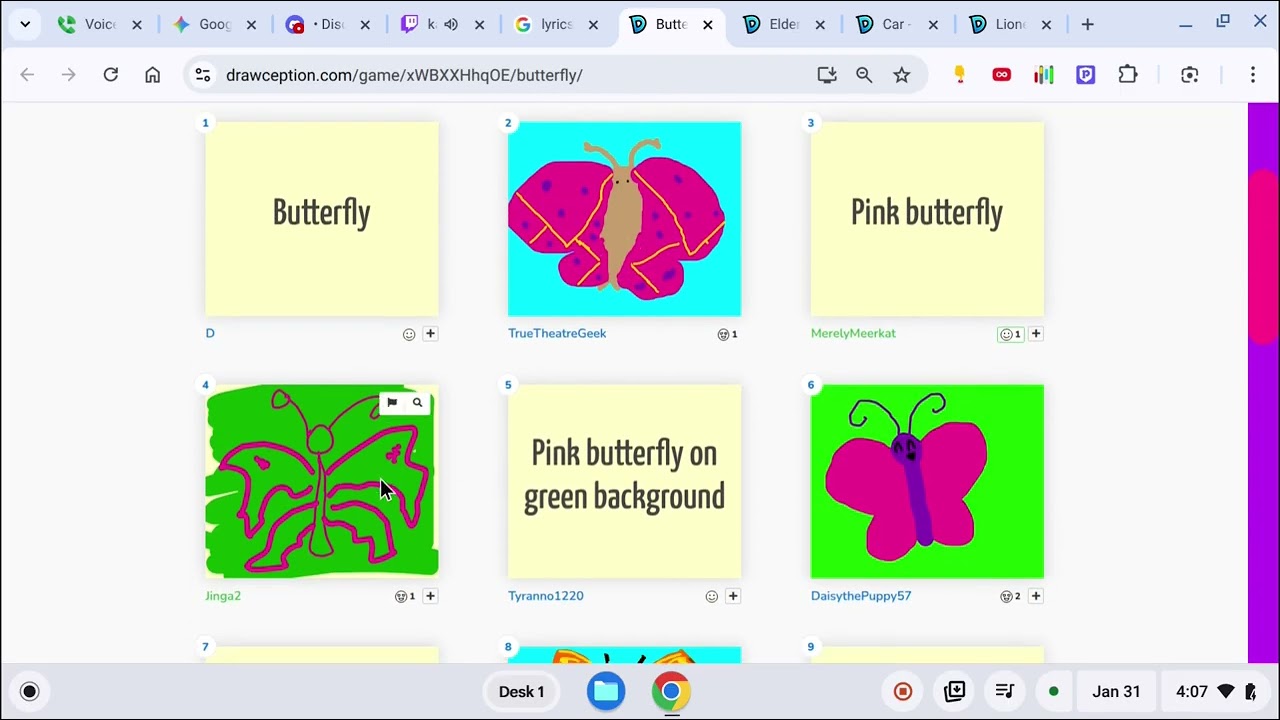The width and height of the screenshot is (1280, 720).
Task: Zoom into the Jinga2 drawing with magnifier icon
Action: tap(417, 403)
